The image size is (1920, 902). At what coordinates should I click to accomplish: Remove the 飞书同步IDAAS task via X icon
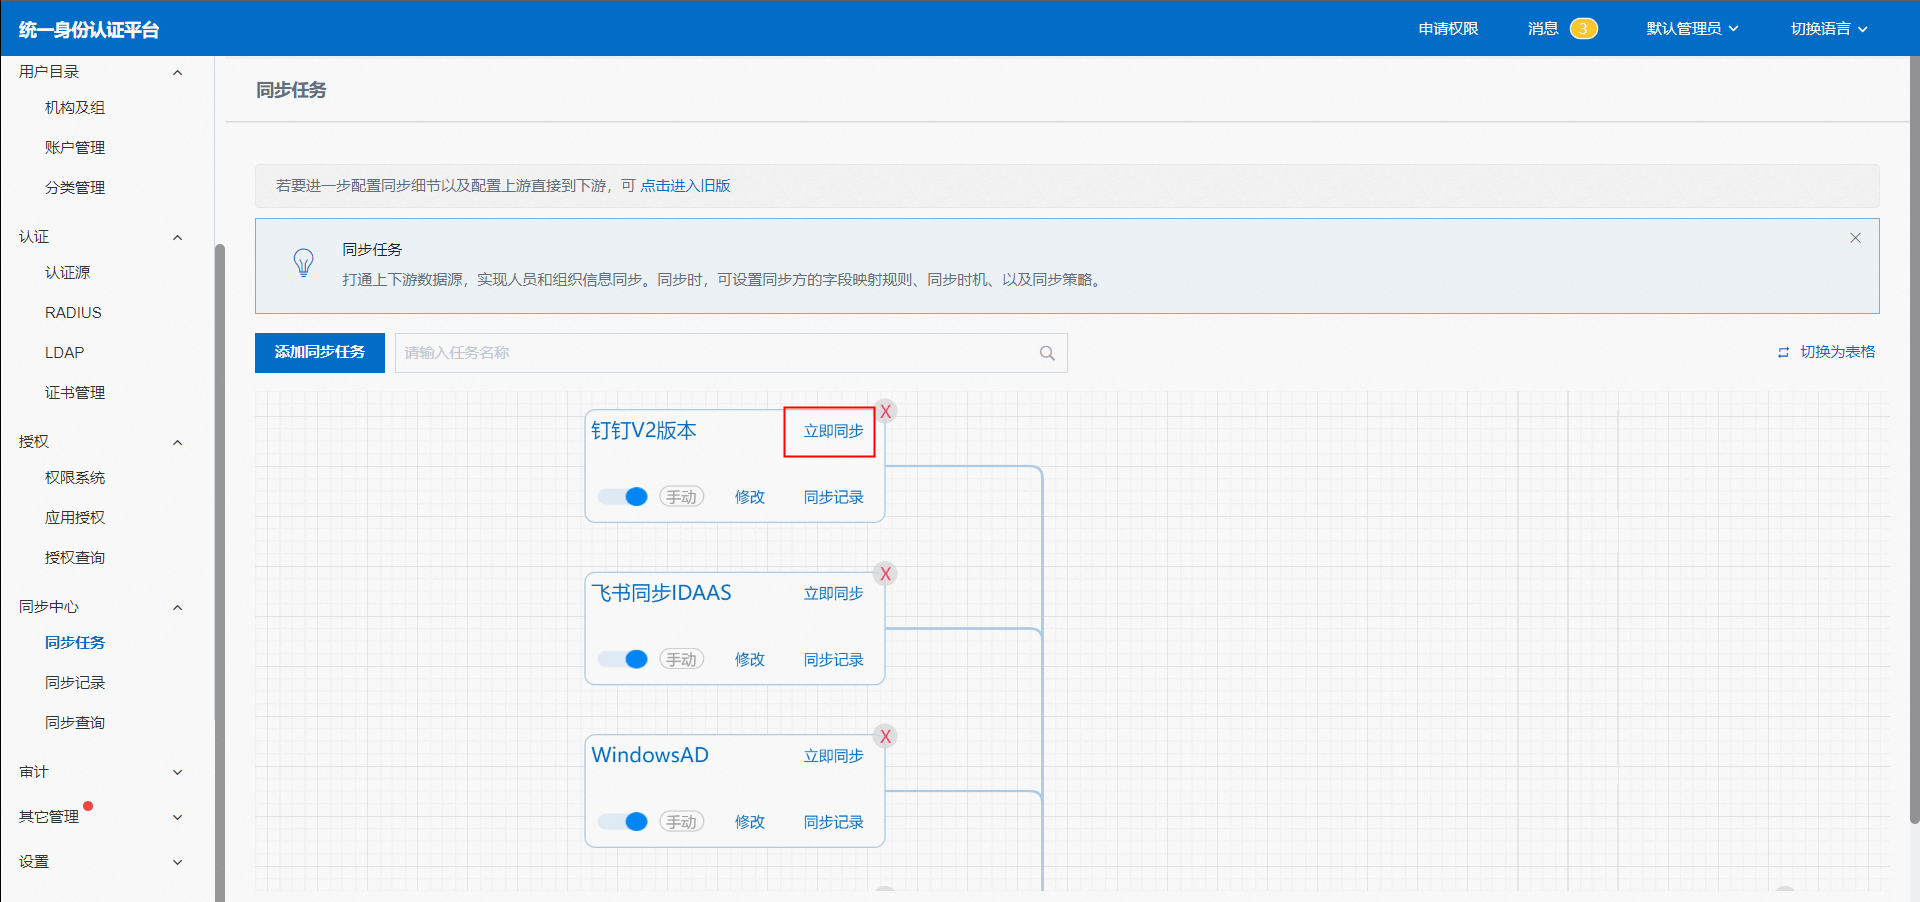click(x=885, y=574)
